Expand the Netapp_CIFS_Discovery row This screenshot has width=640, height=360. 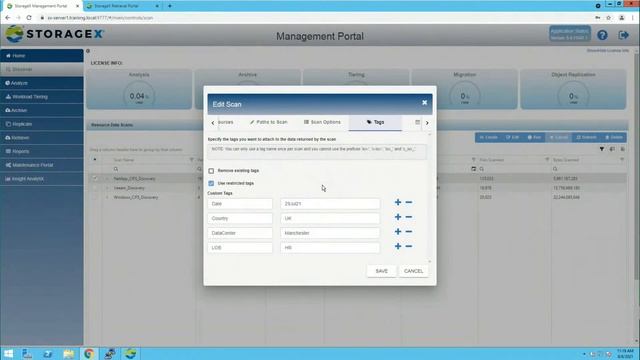pyautogui.click(x=107, y=179)
